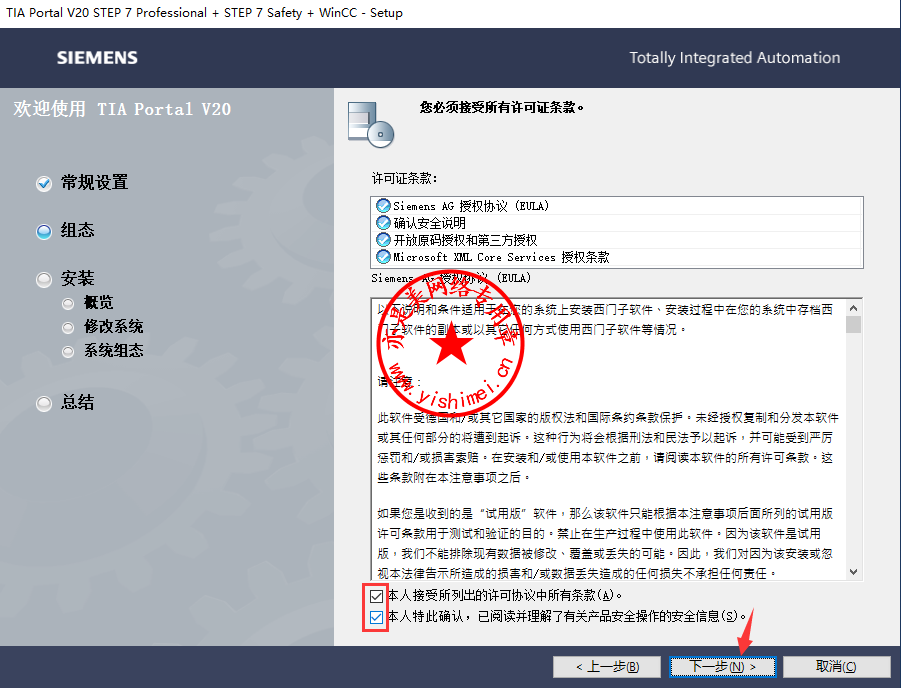Select 确认安全说明 license entry
This screenshot has width=901, height=688.
click(617, 223)
